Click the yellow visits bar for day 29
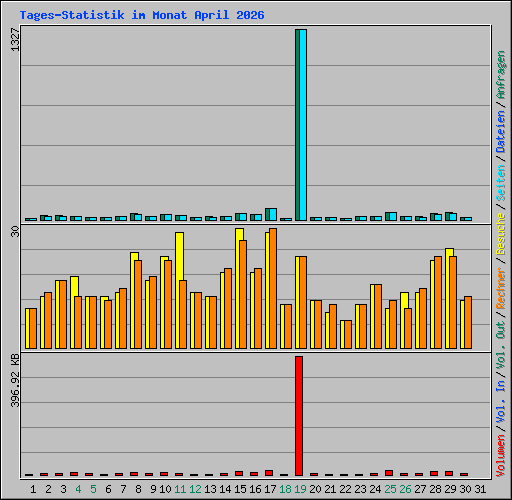Viewport: 512px width, 500px height. (x=448, y=299)
